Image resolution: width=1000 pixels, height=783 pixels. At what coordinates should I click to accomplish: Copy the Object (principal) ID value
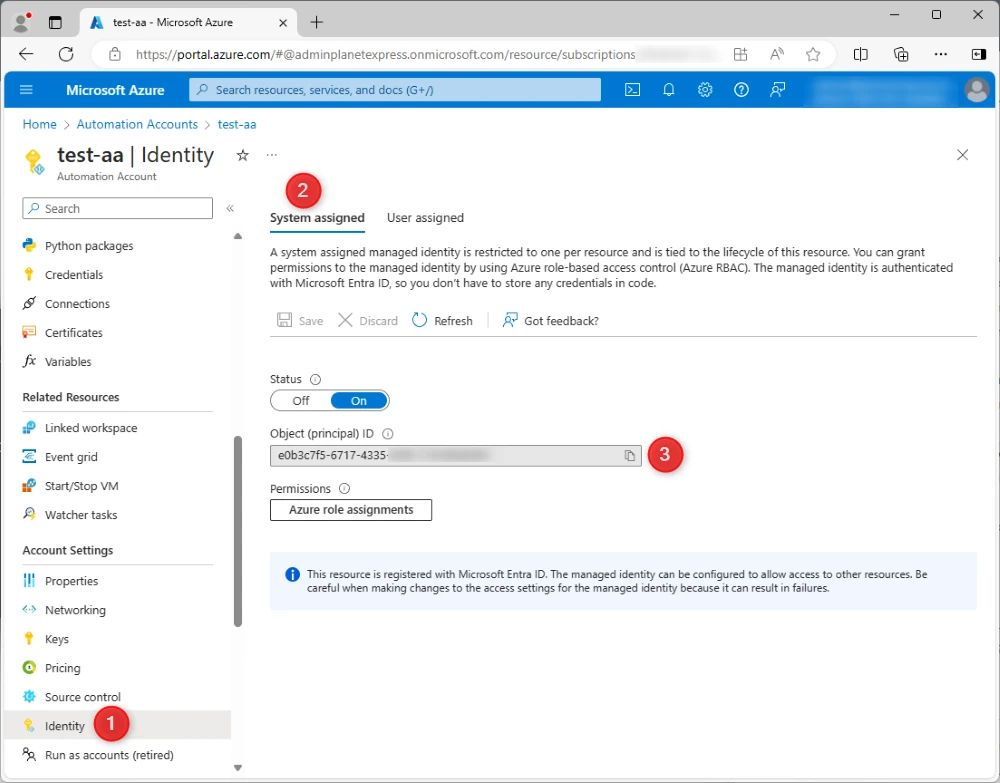[x=629, y=455]
